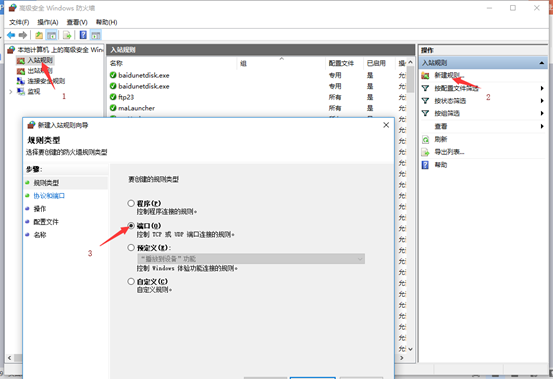Click the firewall app icon in main title bar

13,8
